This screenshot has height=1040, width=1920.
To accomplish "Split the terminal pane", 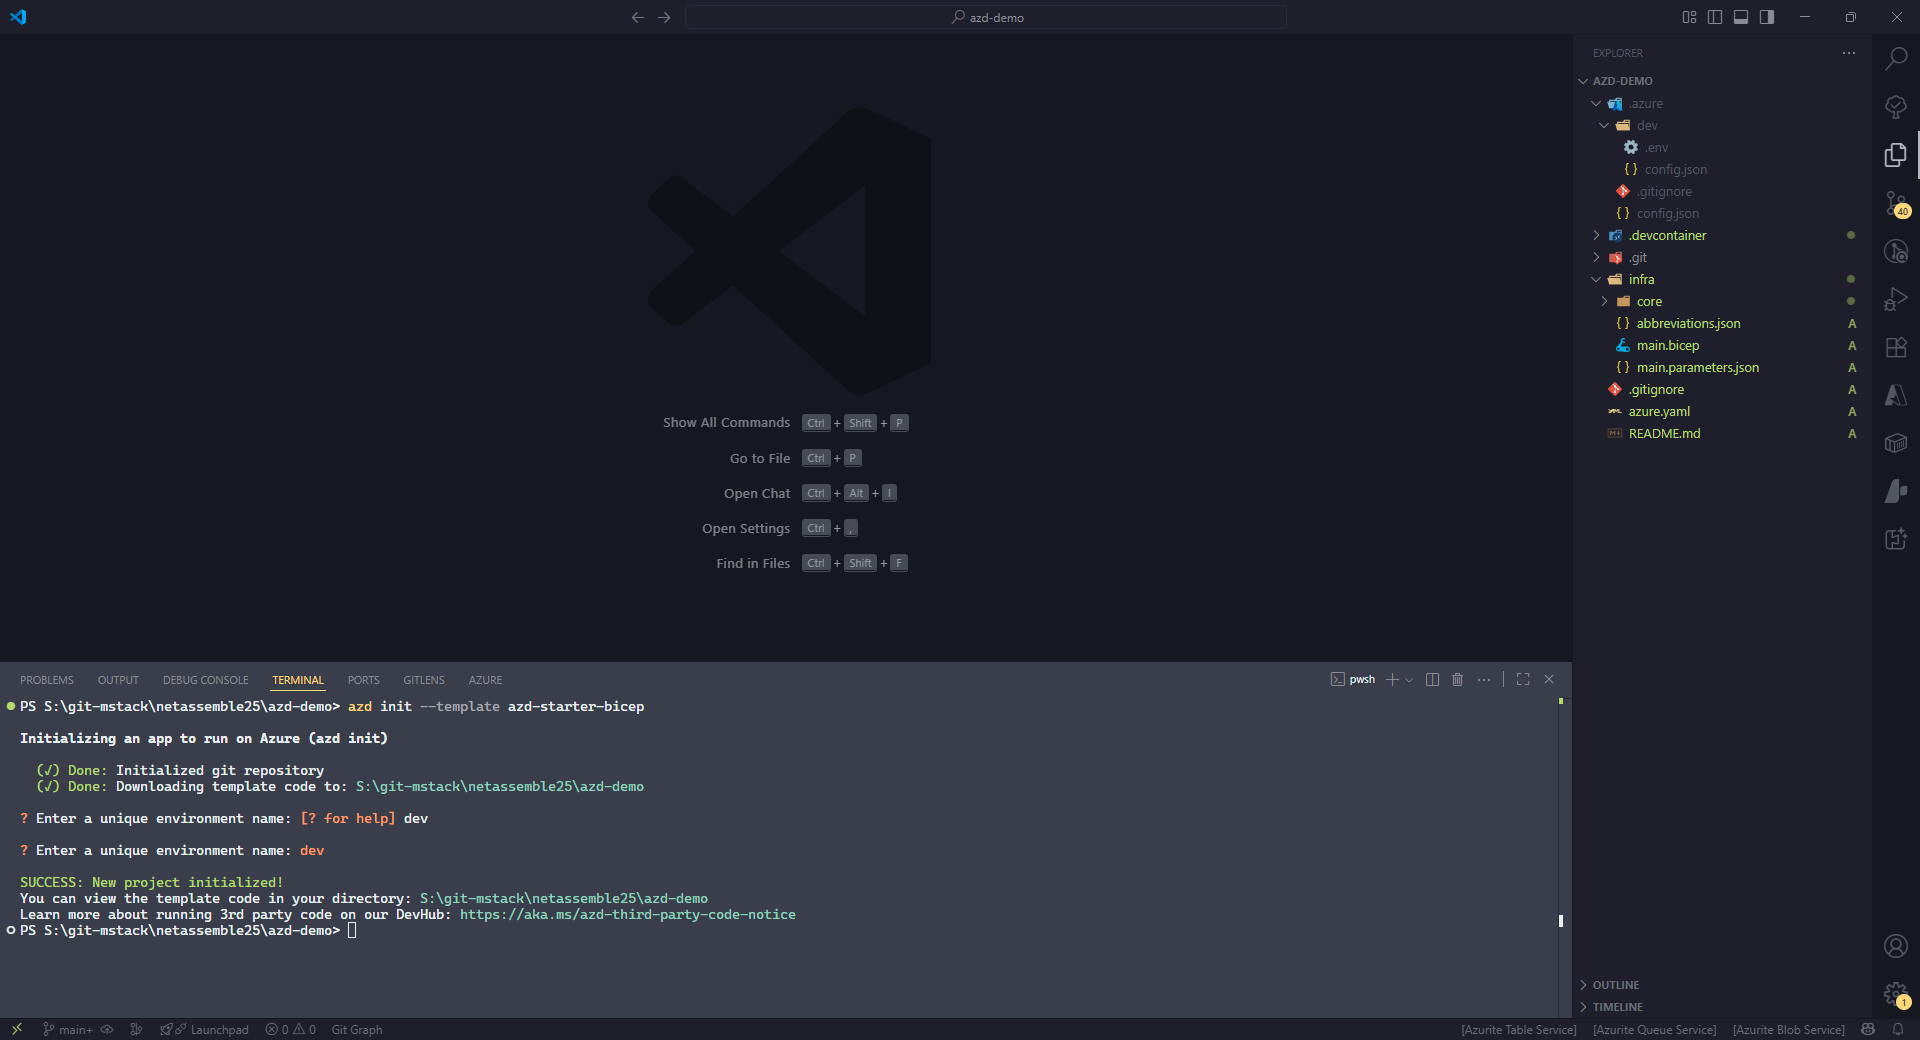I will (1431, 679).
